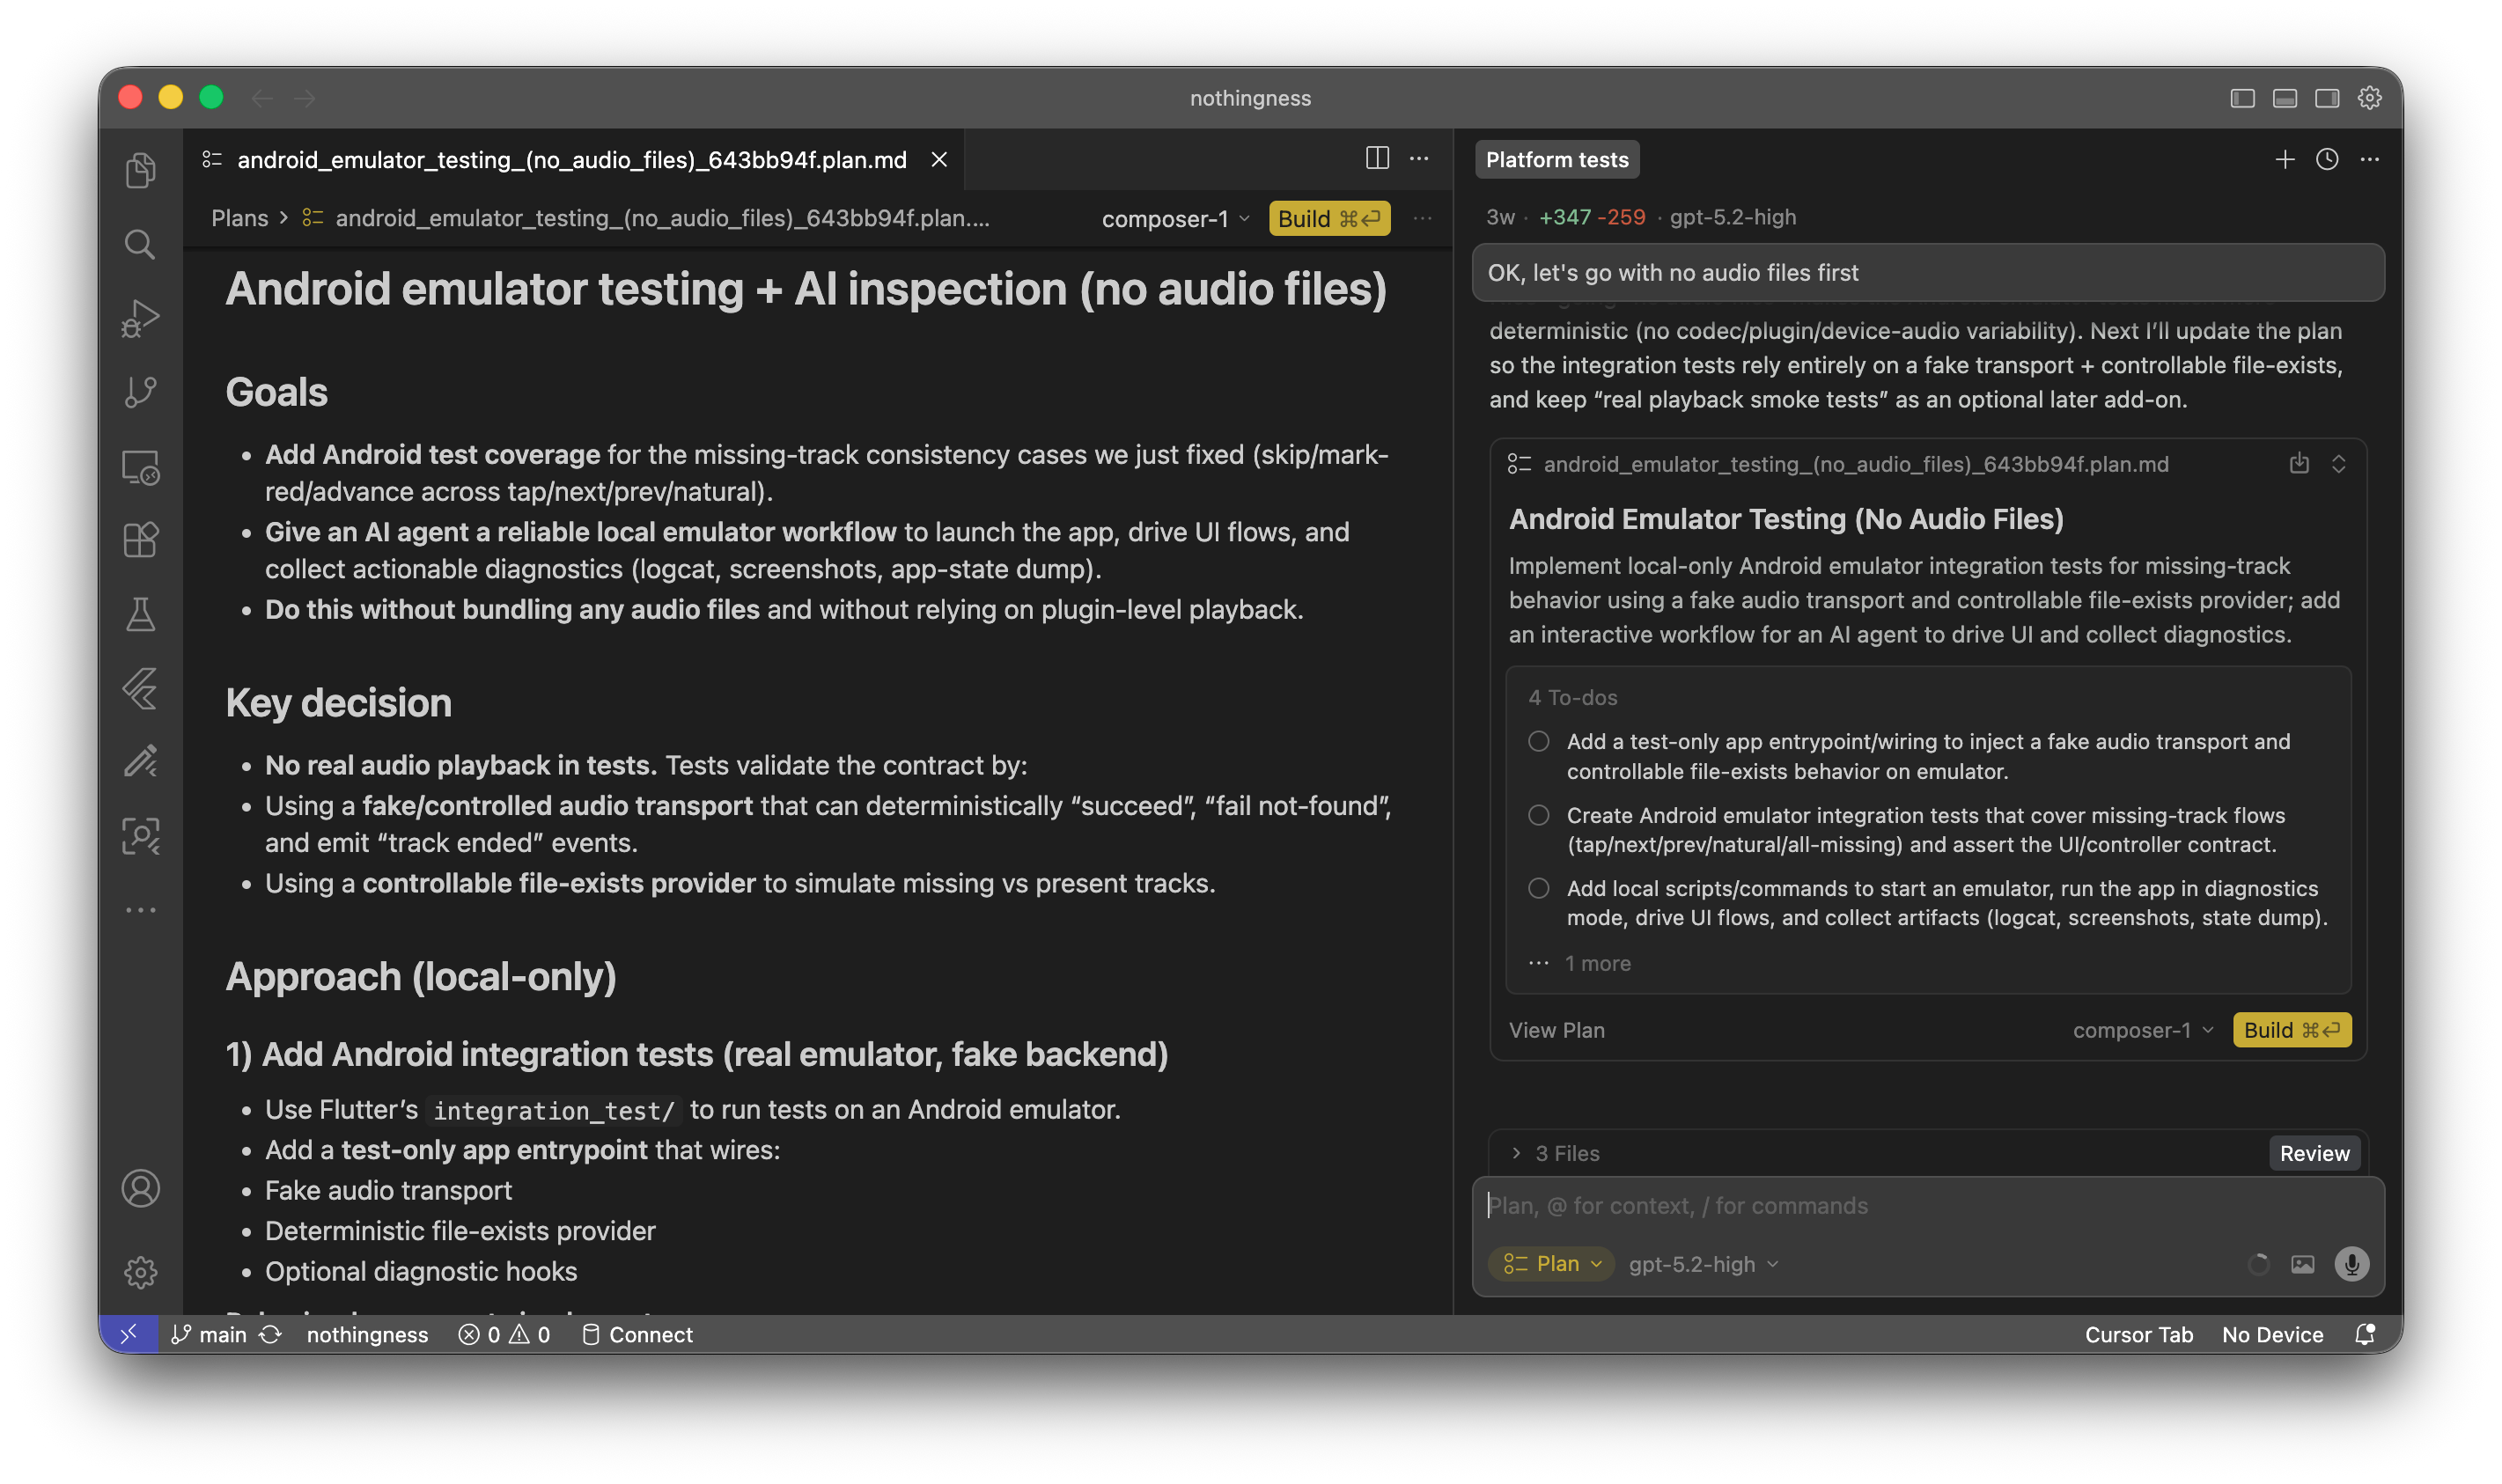Toggle primary sidebar layout icon in title bar
The height and width of the screenshot is (1484, 2502).
click(x=2243, y=98)
